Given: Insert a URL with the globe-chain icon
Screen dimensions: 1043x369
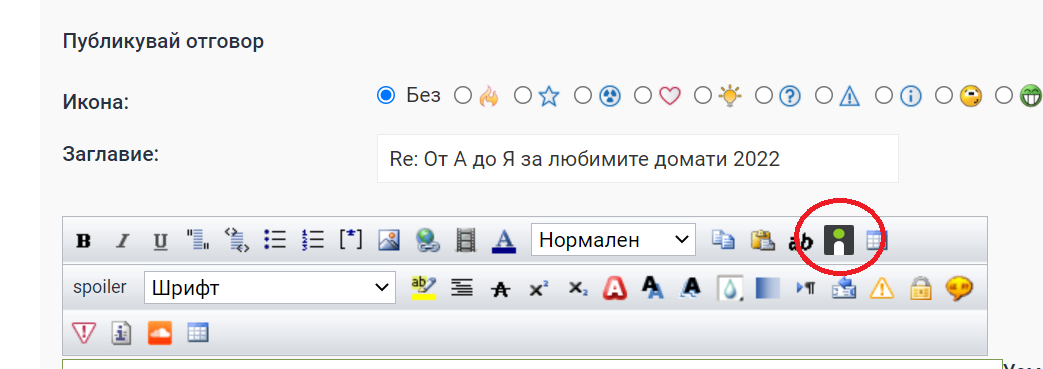Looking at the screenshot, I should (x=428, y=240).
